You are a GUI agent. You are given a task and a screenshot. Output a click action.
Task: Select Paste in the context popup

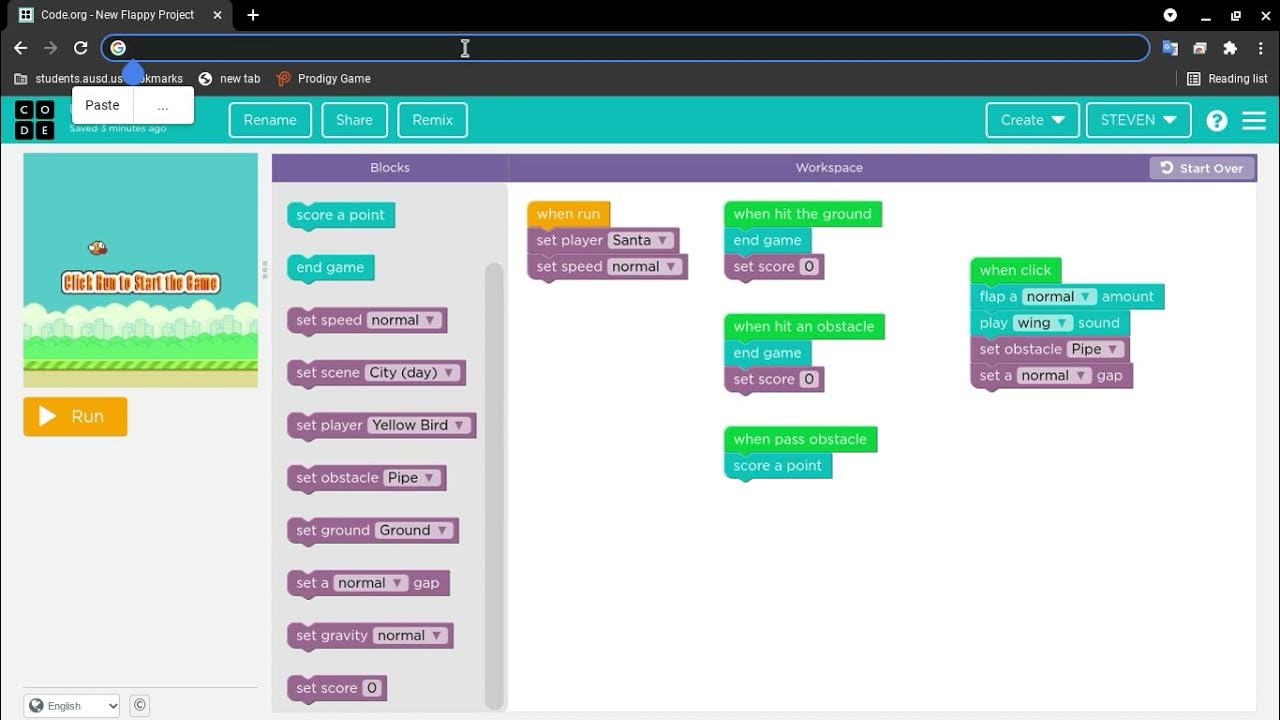point(102,105)
